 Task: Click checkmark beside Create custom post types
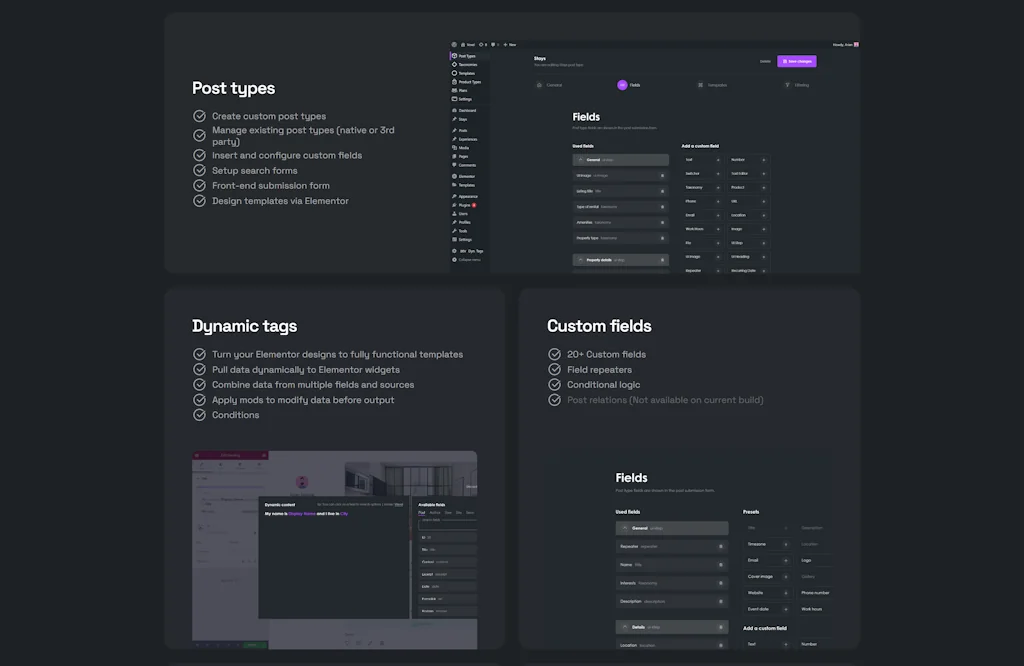tap(199, 116)
